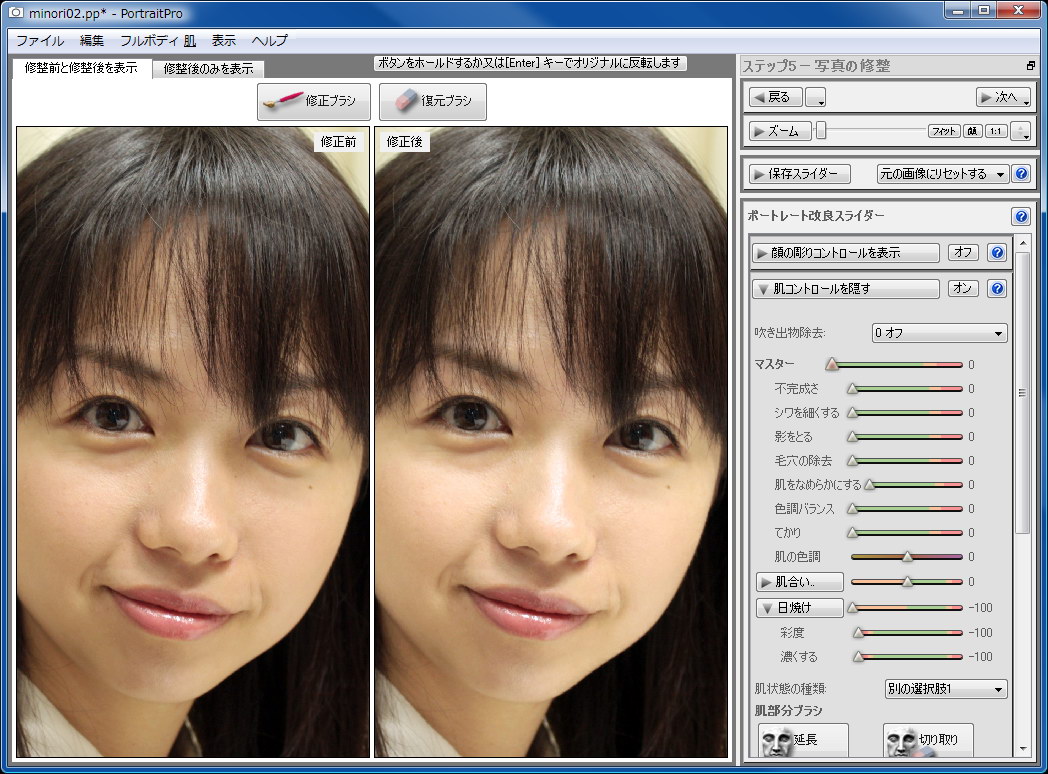Expand the 保存スライダー section
The image size is (1048, 774).
(799, 174)
